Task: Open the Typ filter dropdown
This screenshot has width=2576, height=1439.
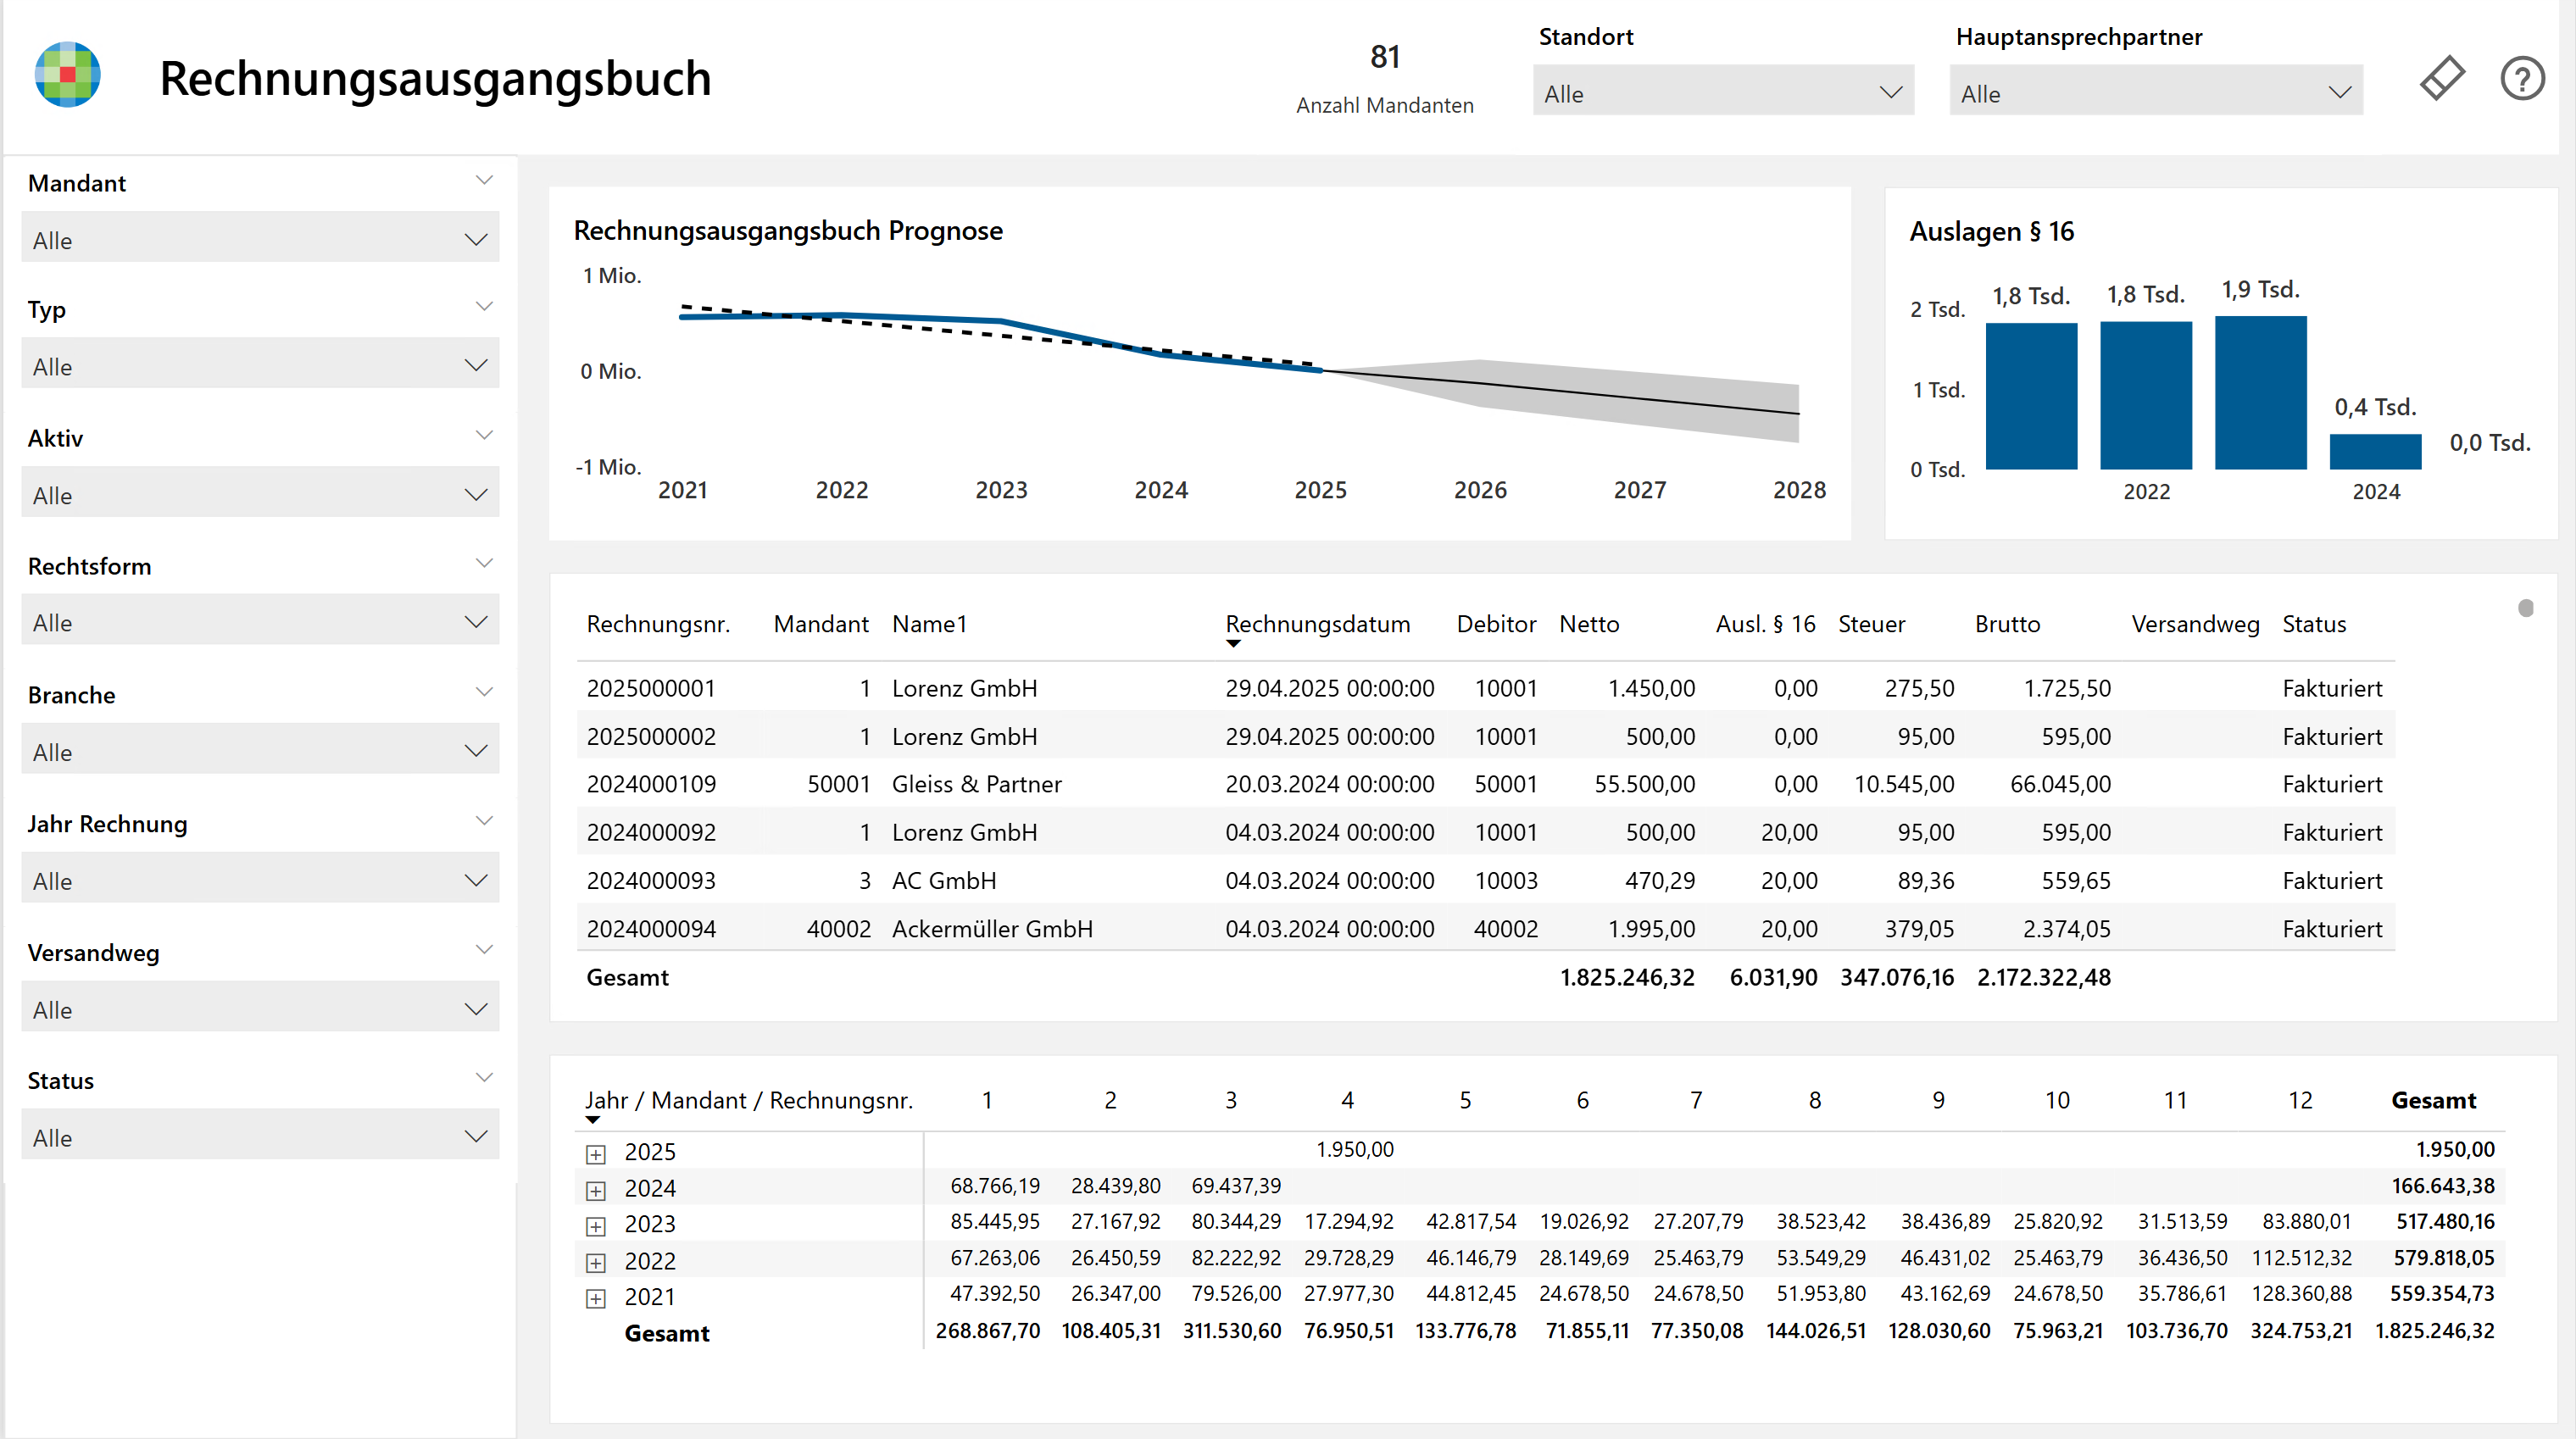Action: tap(260, 364)
